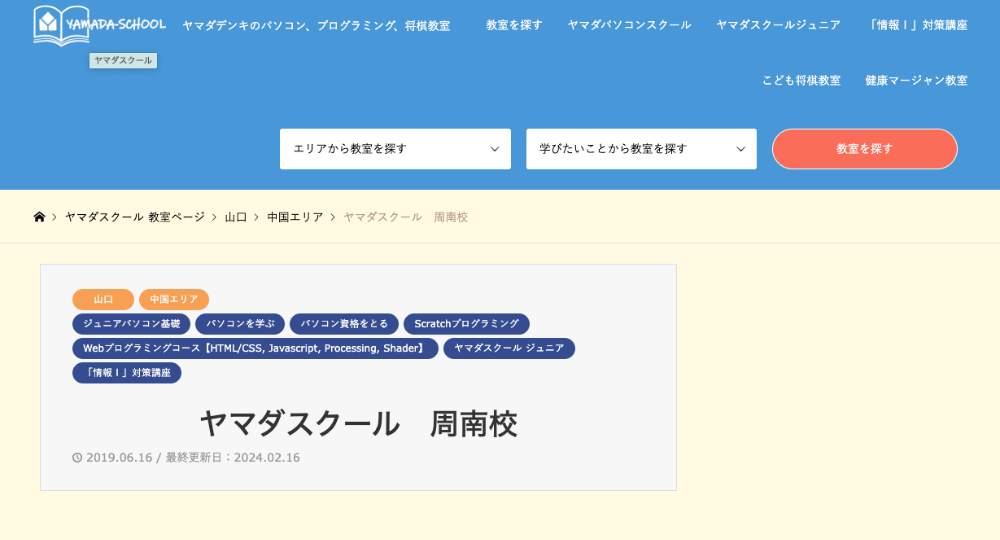Select Webプログラミングコース tag
Viewport: 1000px width, 540px height.
click(255, 348)
